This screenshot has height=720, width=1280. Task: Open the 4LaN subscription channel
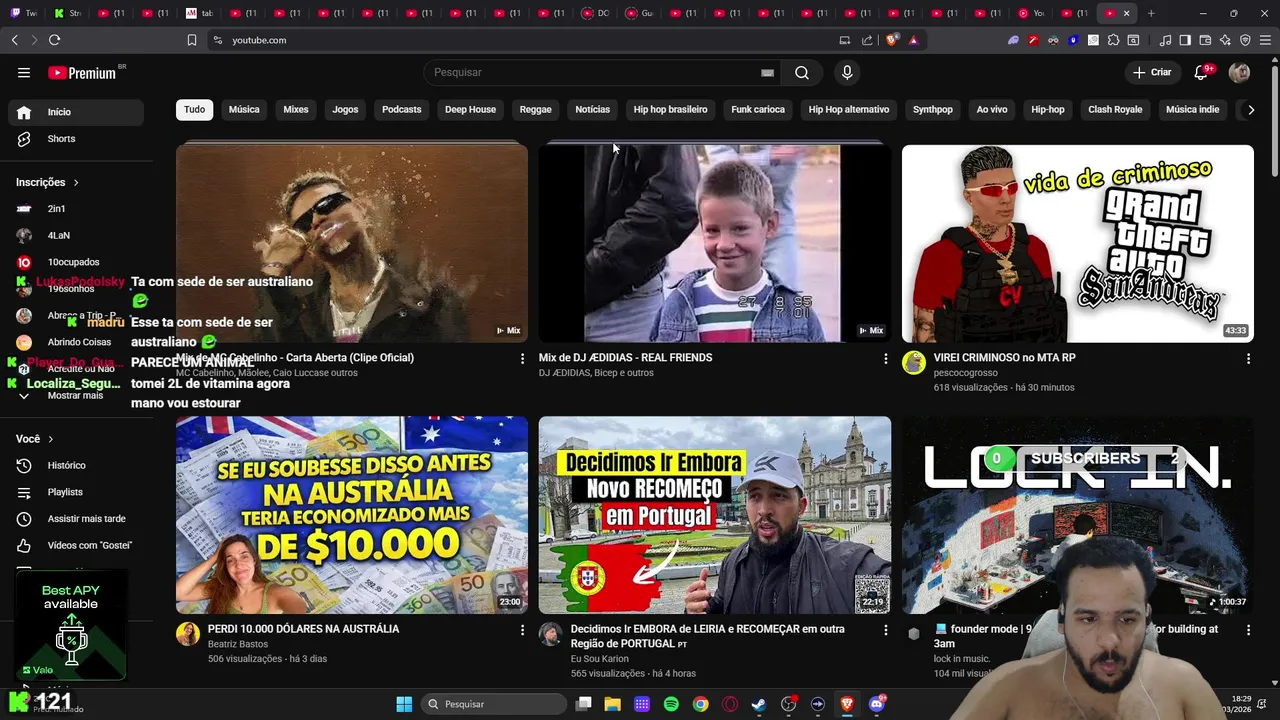click(75, 236)
